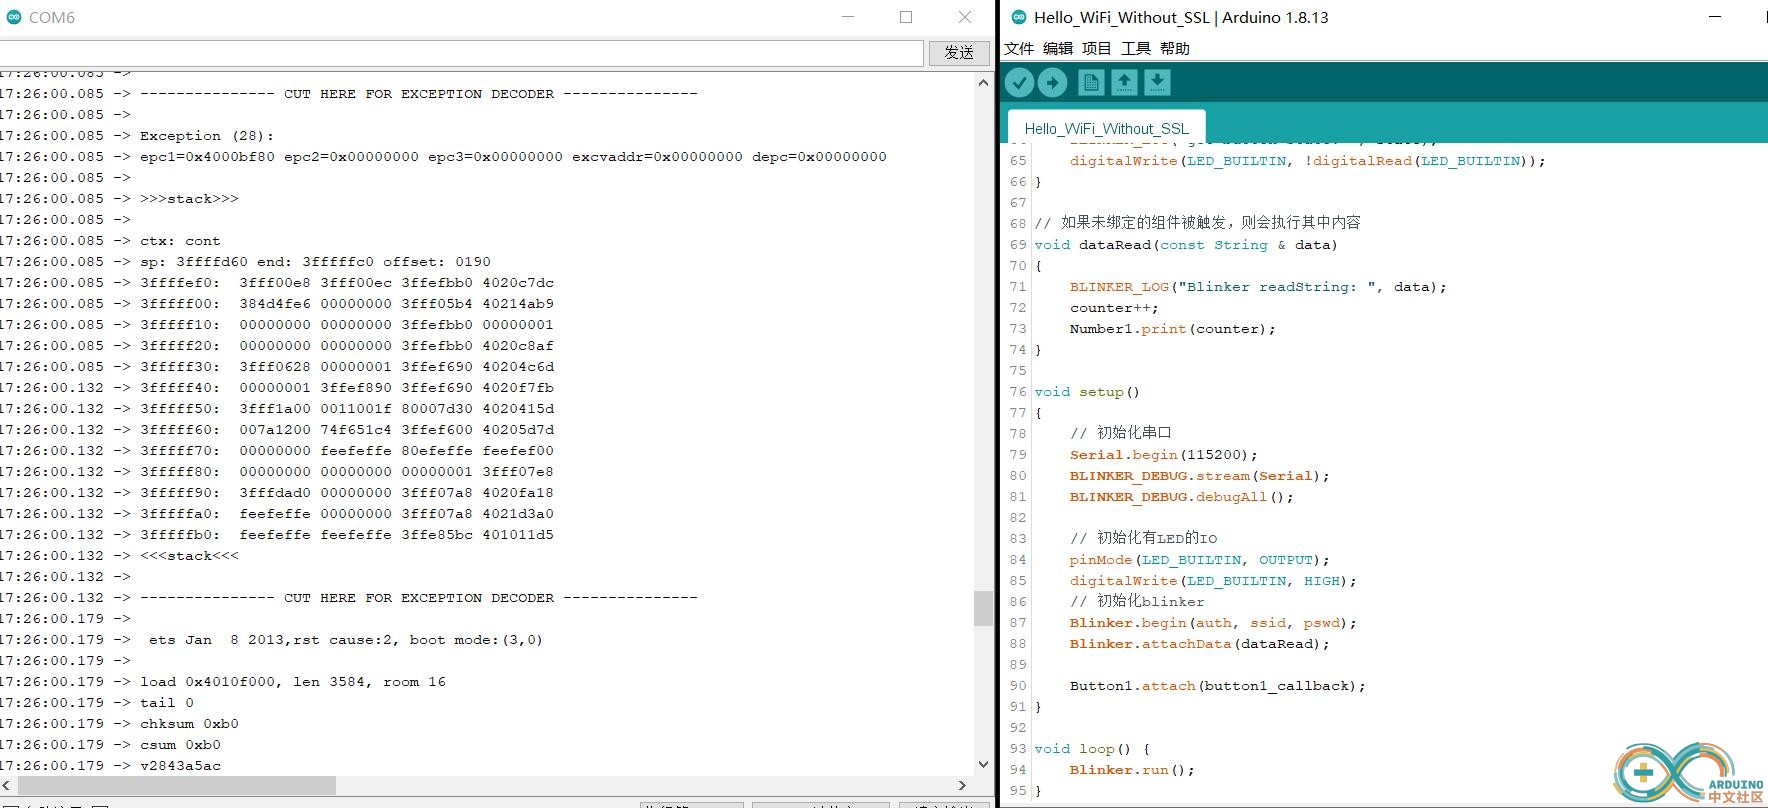This screenshot has height=808, width=1768.
Task: Click the Verify sketch checkmark icon
Action: (1019, 83)
